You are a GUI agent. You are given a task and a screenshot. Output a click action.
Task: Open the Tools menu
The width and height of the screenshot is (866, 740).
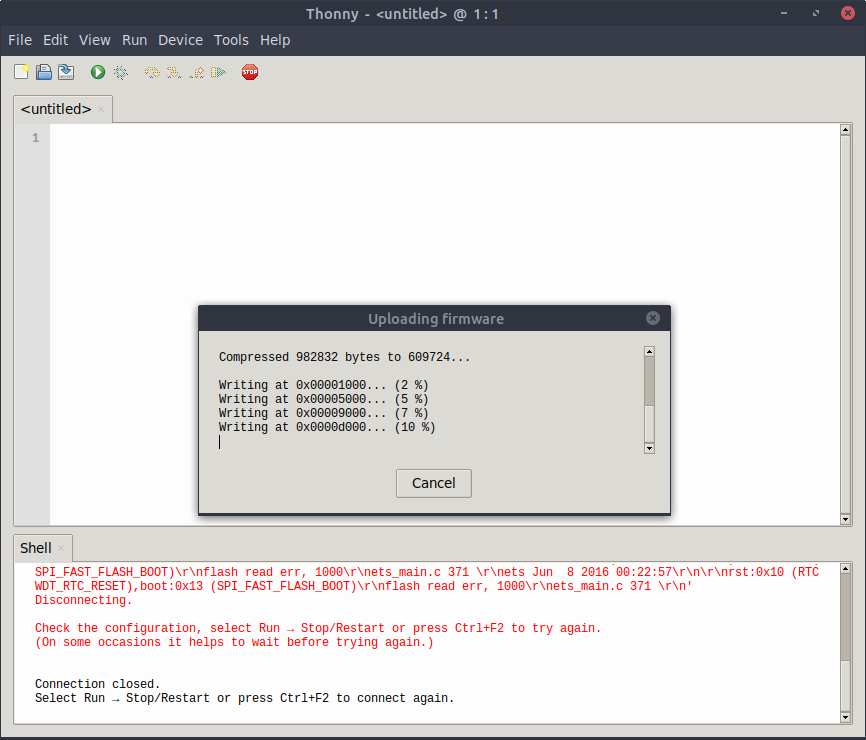231,40
